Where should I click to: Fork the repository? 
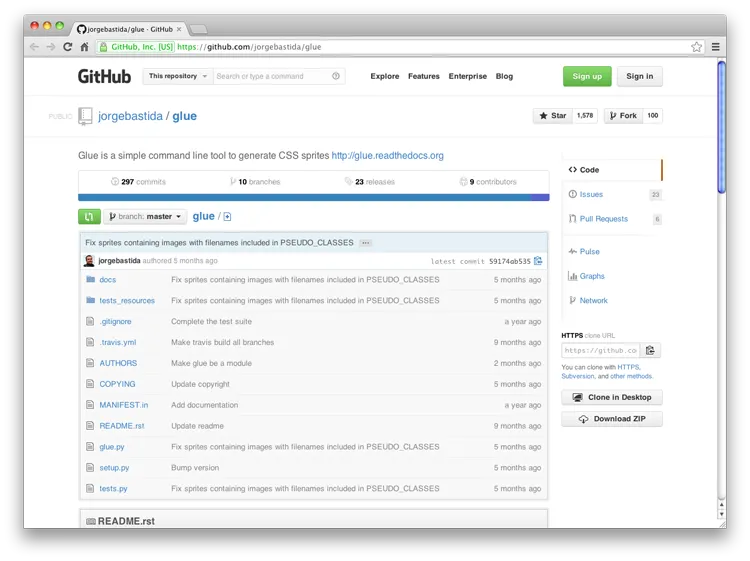623,116
